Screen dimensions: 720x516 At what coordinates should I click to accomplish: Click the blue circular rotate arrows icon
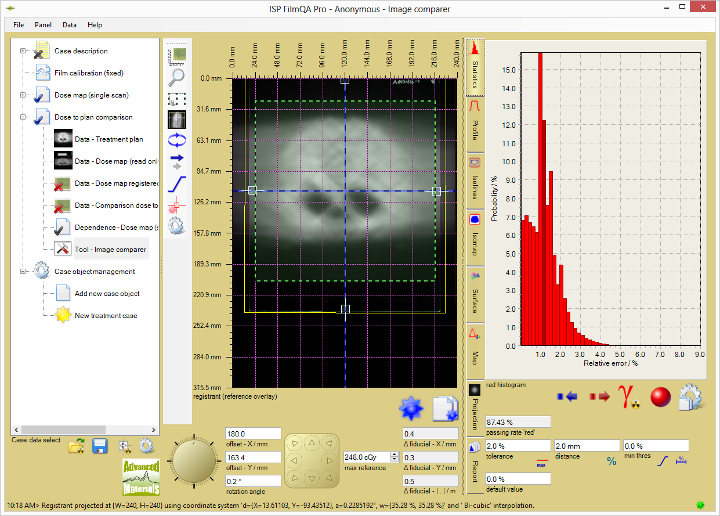pos(177,140)
